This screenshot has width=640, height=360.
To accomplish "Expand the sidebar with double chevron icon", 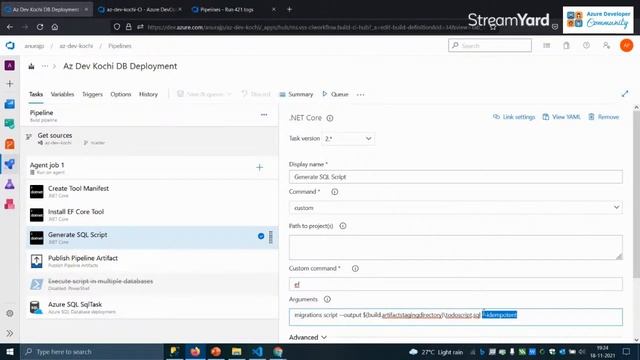I will (10, 333).
